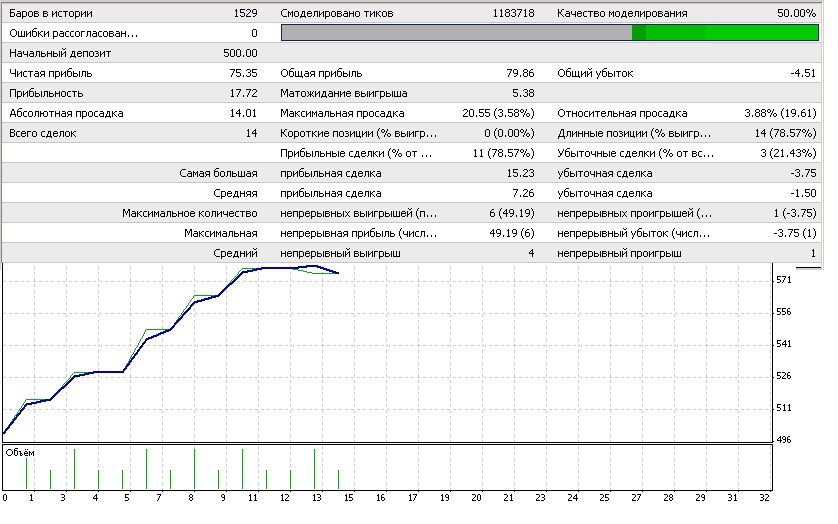Select 'Абсолютная просадка' label

click(66, 113)
